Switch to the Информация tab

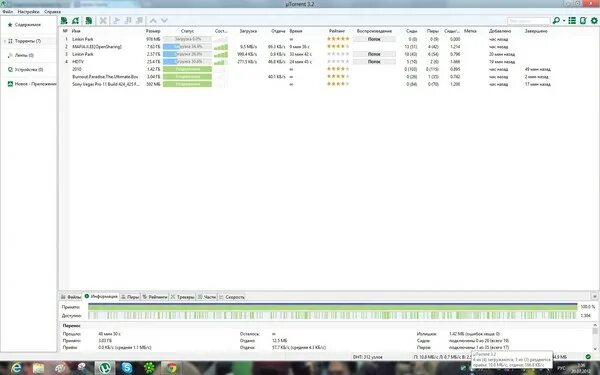(101, 297)
